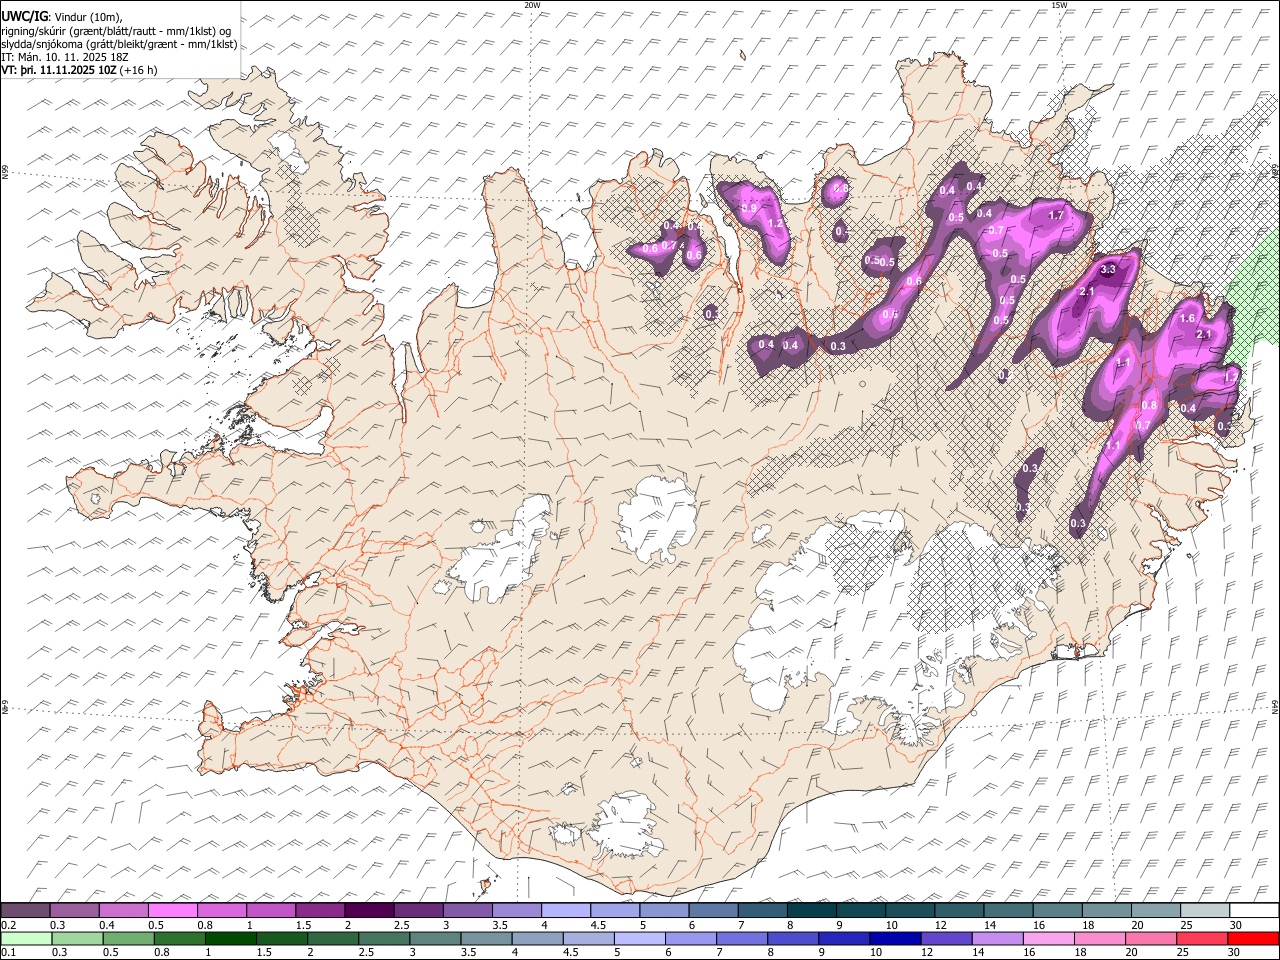Click the '15W' longitude label on map edge

coord(1058,4)
